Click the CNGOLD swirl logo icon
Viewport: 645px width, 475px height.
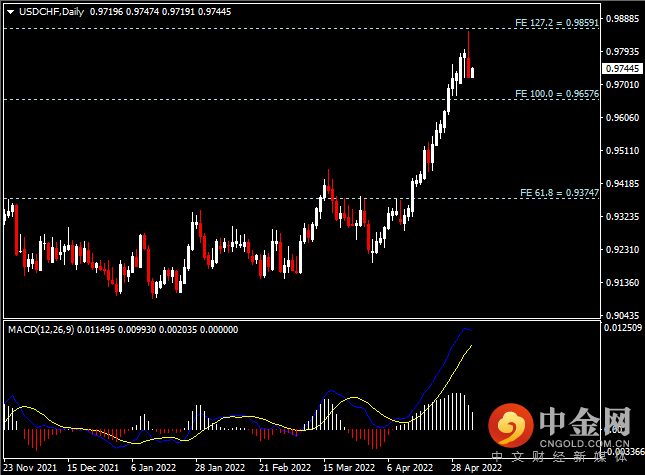(510, 426)
